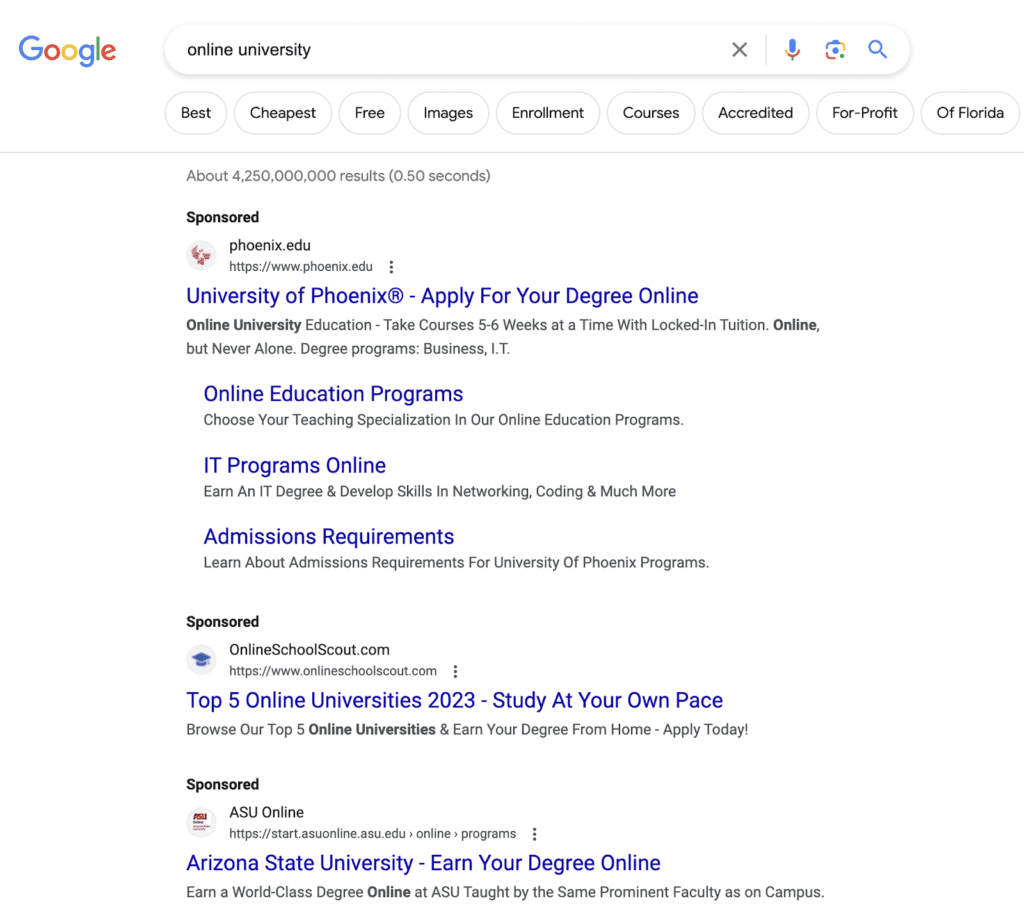Open the Admissions Requirements link
The height and width of the screenshot is (922, 1024).
coord(328,537)
